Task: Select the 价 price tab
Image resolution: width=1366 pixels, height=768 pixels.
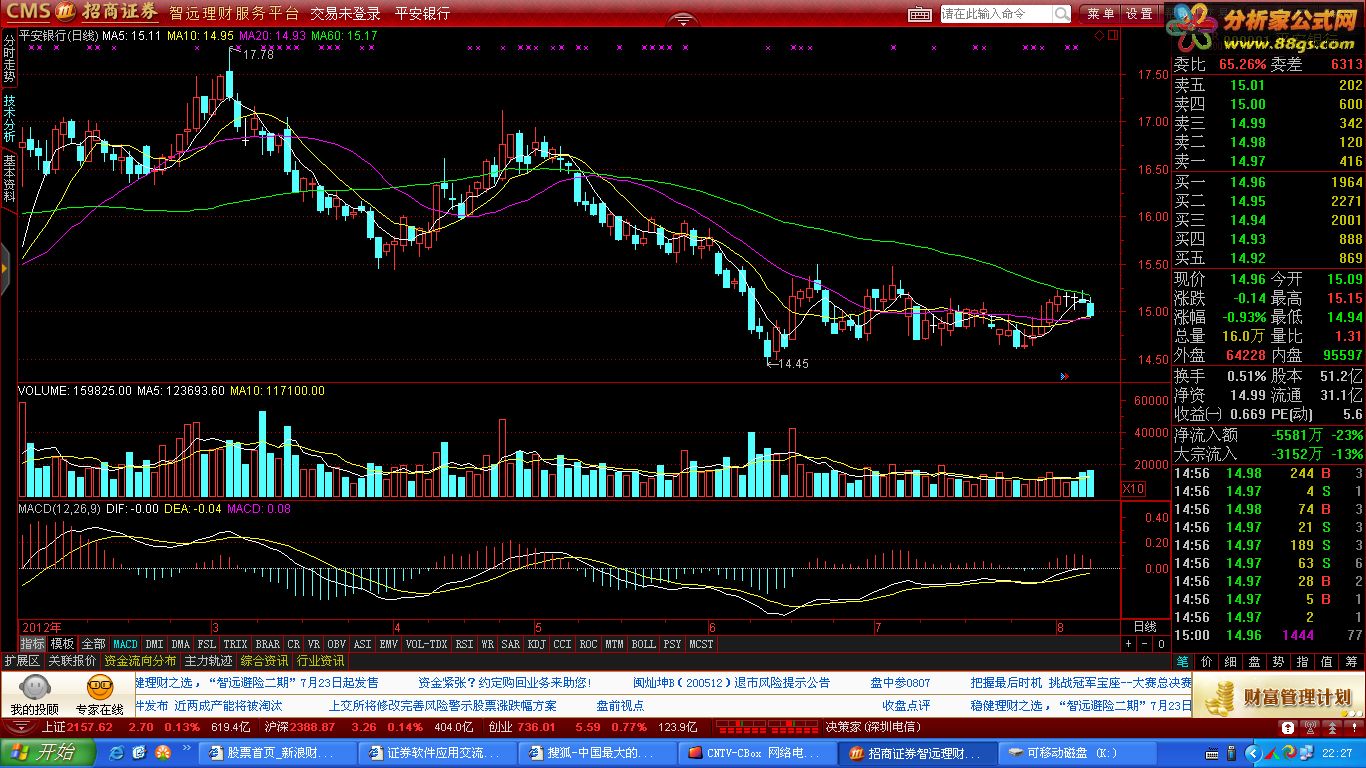Action: tap(1207, 661)
